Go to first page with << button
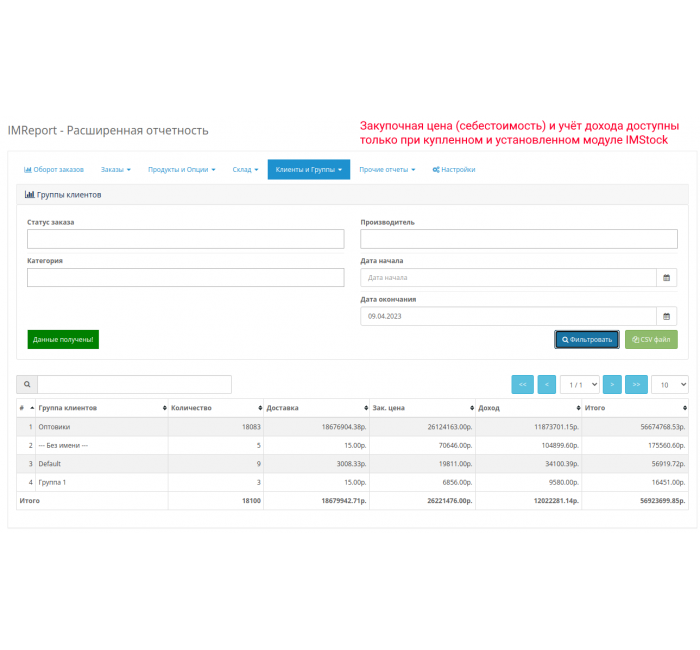This screenshot has height=650, width=700. click(522, 384)
